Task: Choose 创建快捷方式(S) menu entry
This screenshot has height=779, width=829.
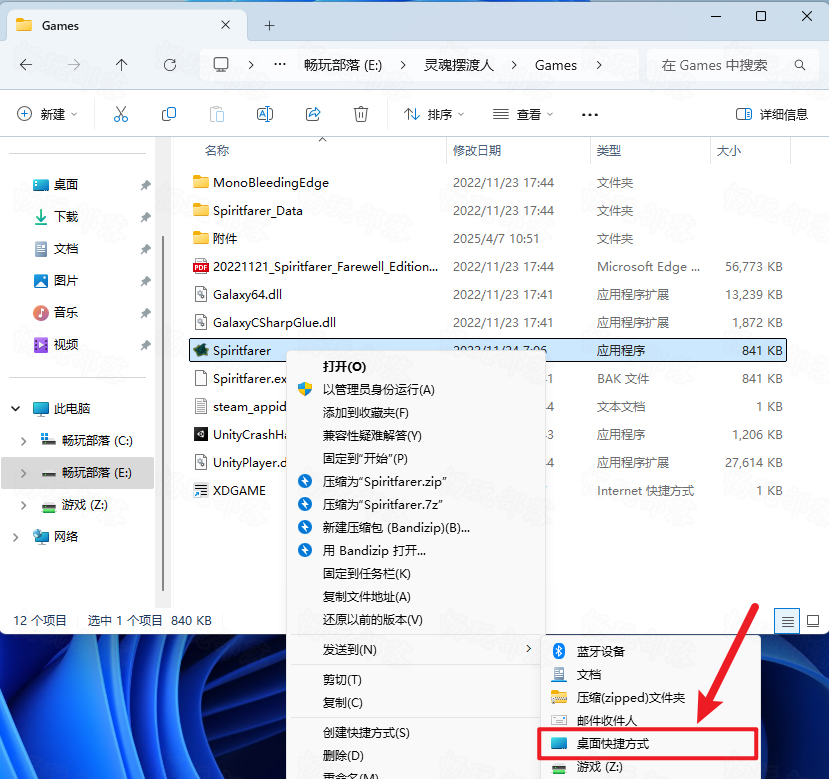Action: 366,733
